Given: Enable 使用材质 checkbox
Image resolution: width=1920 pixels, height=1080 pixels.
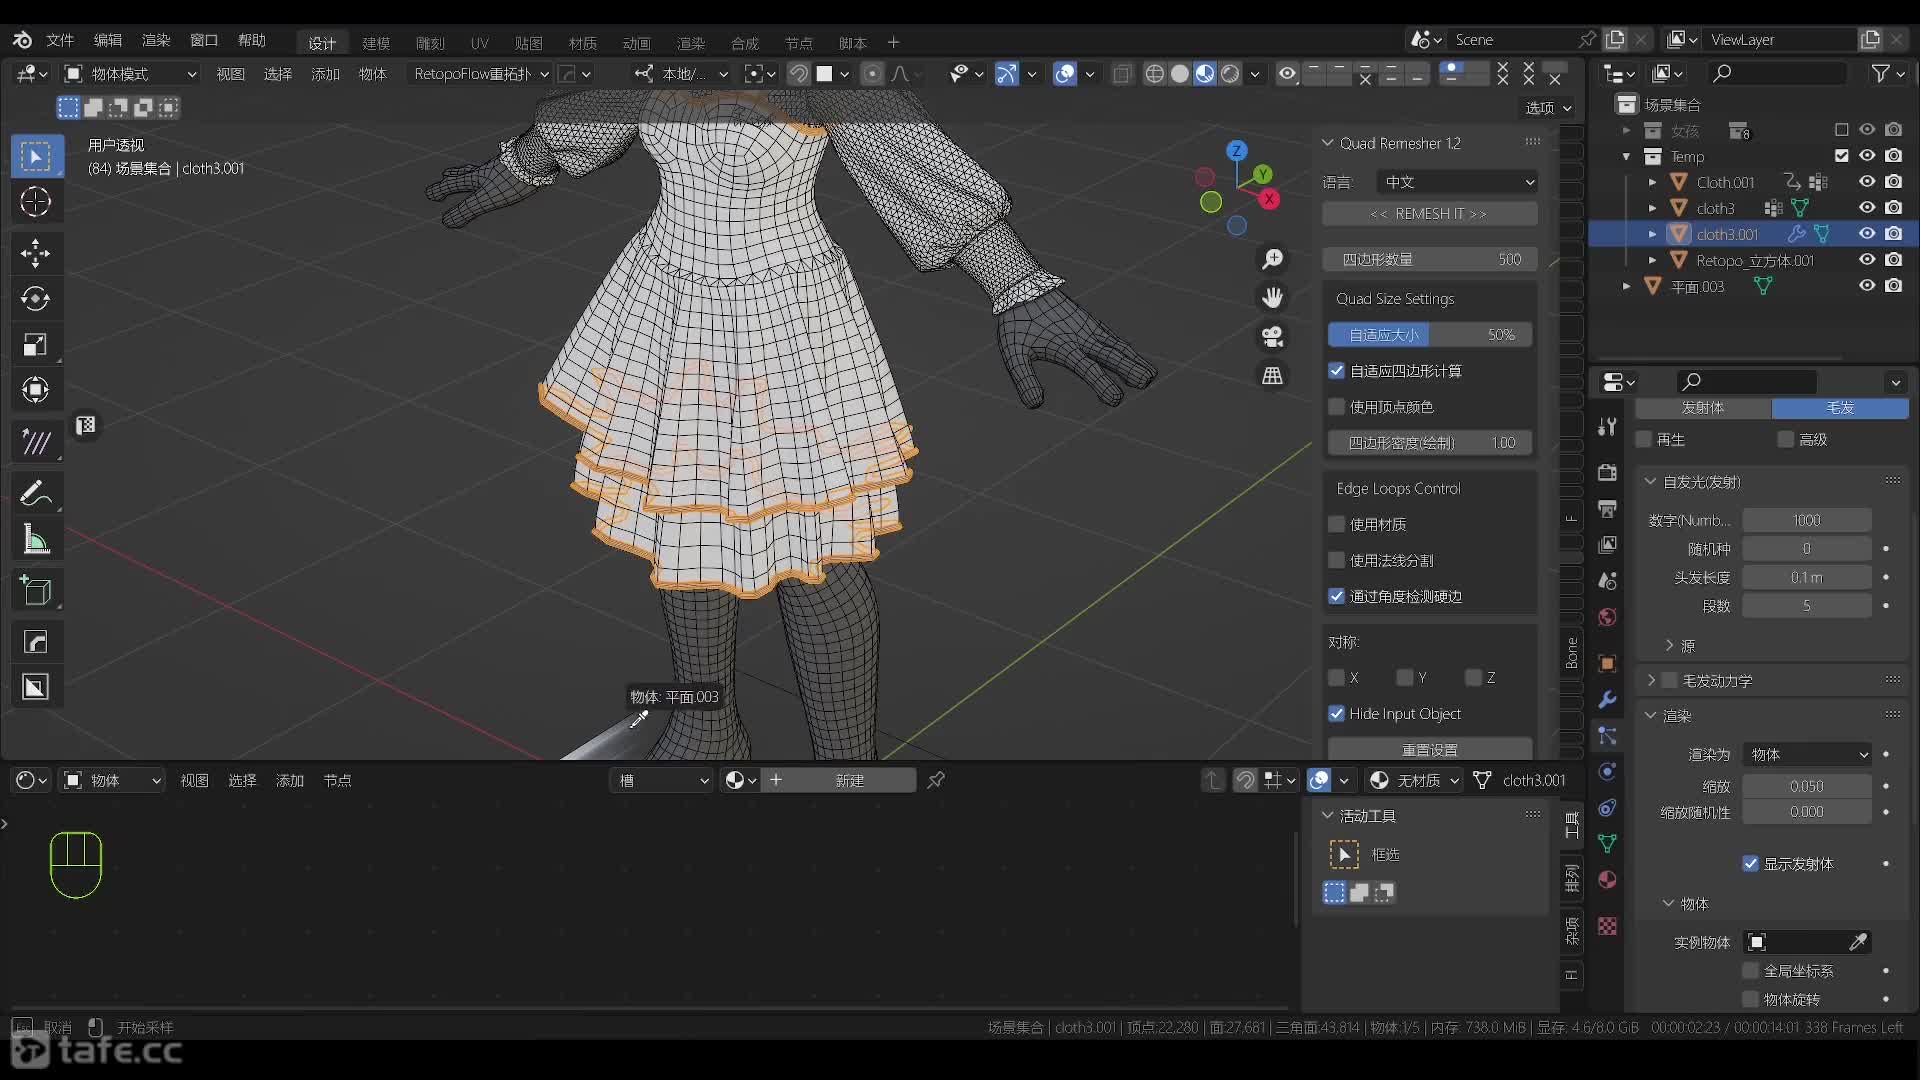Looking at the screenshot, I should tap(1337, 524).
